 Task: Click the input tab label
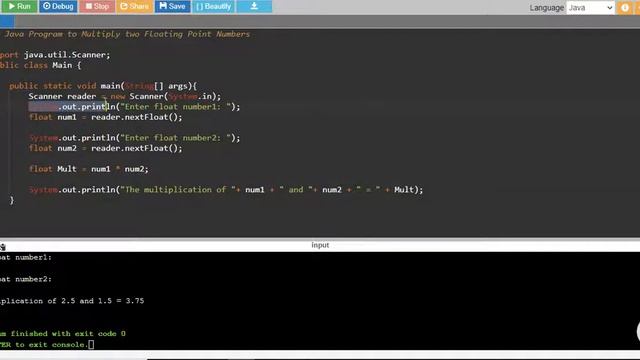coord(320,245)
